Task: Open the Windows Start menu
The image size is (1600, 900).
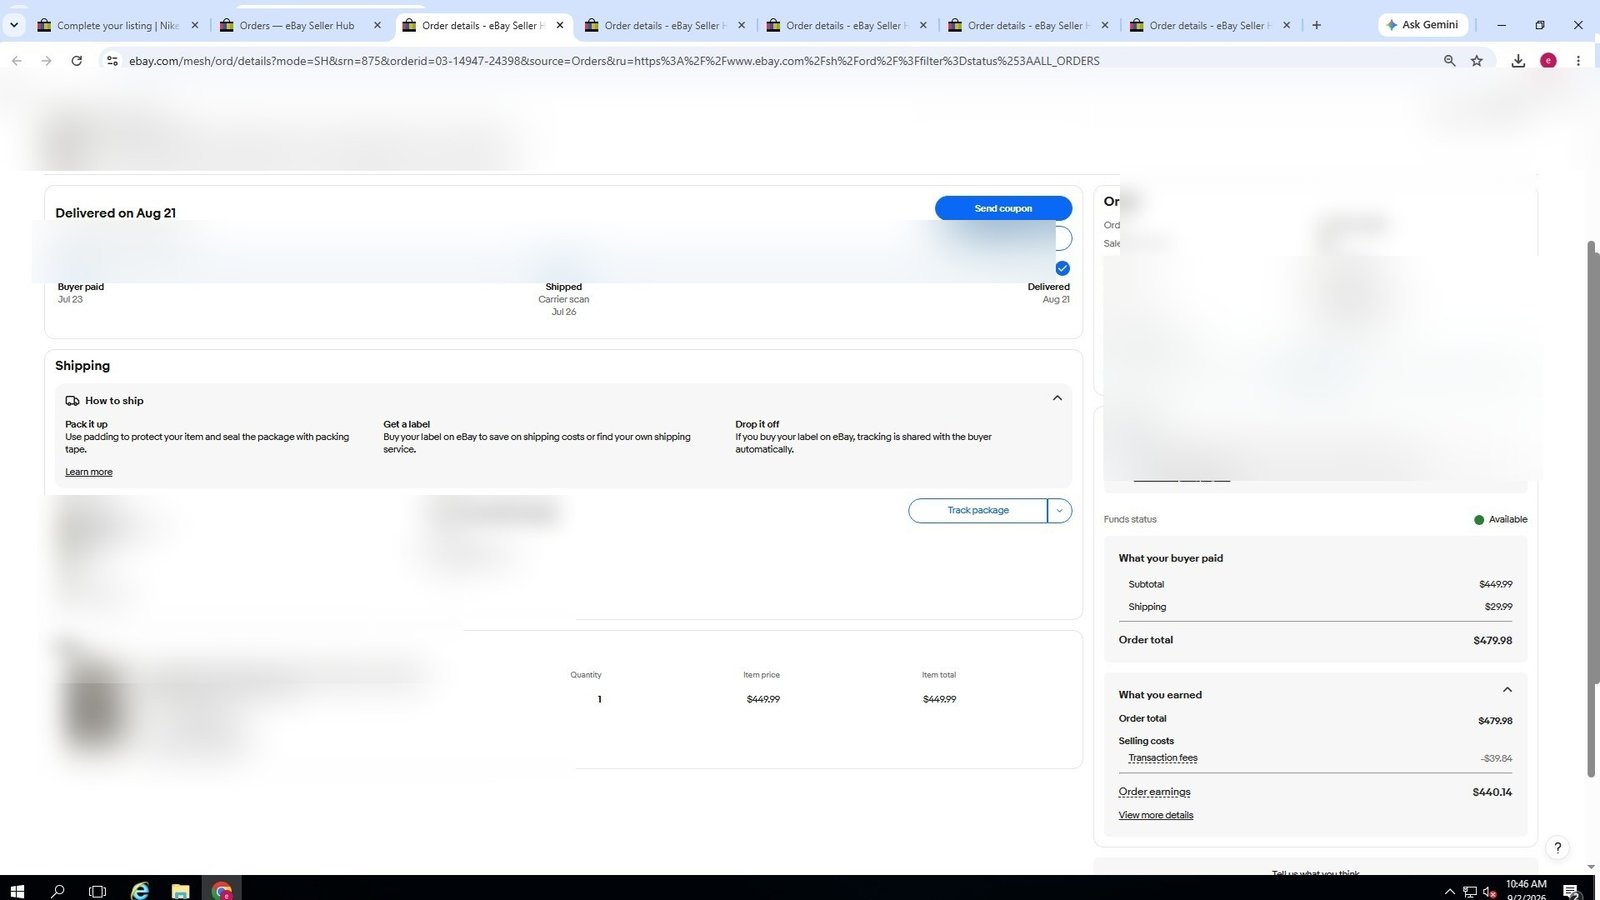Action: tap(16, 889)
